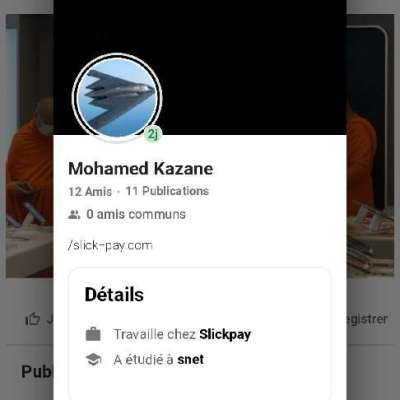Image resolution: width=400 pixels, height=400 pixels.
Task: Open the snet school page
Action: coord(190,360)
